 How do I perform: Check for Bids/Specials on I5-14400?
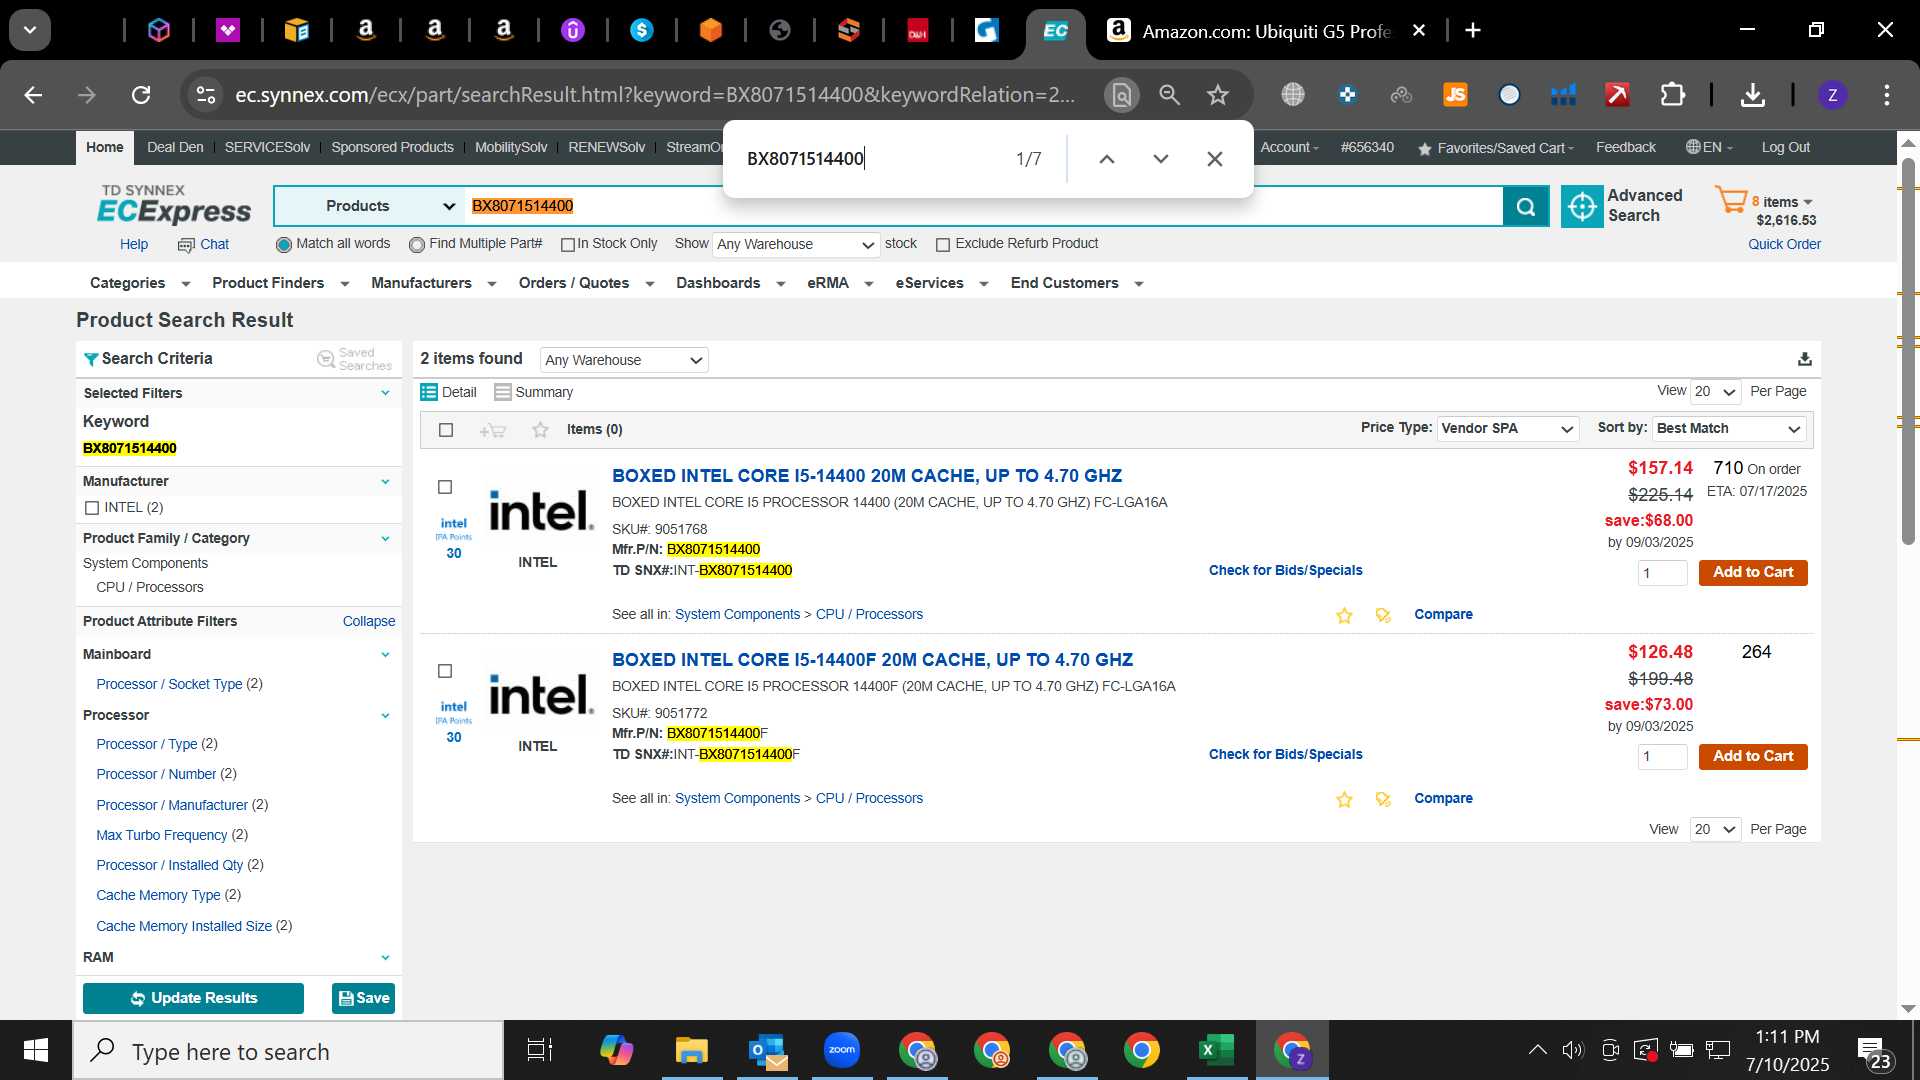point(1285,570)
